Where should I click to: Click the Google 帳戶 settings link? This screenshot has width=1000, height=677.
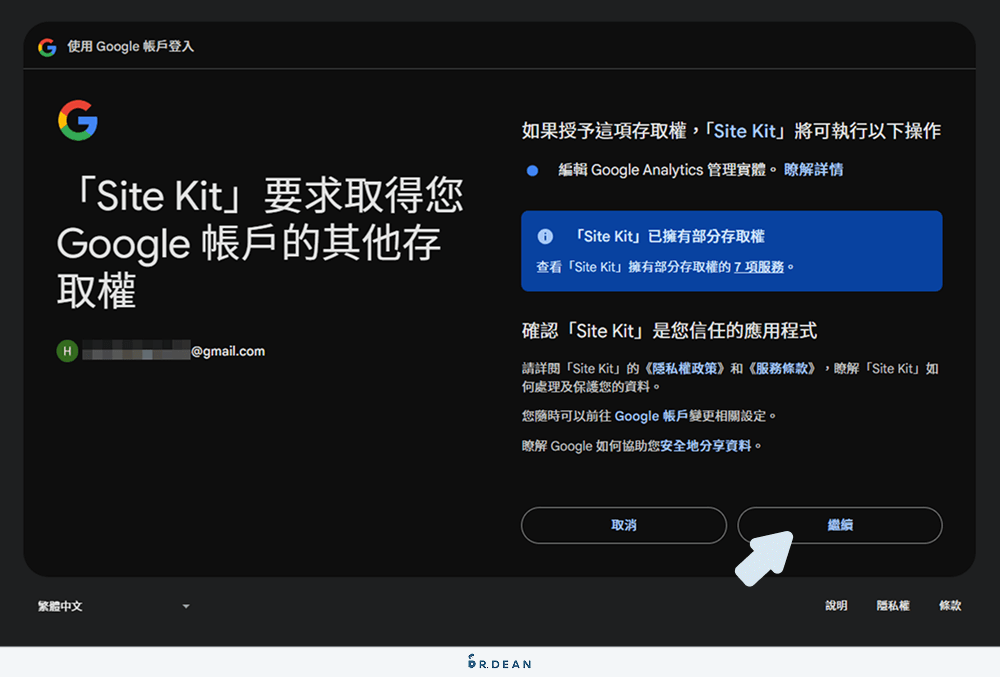tap(655, 415)
